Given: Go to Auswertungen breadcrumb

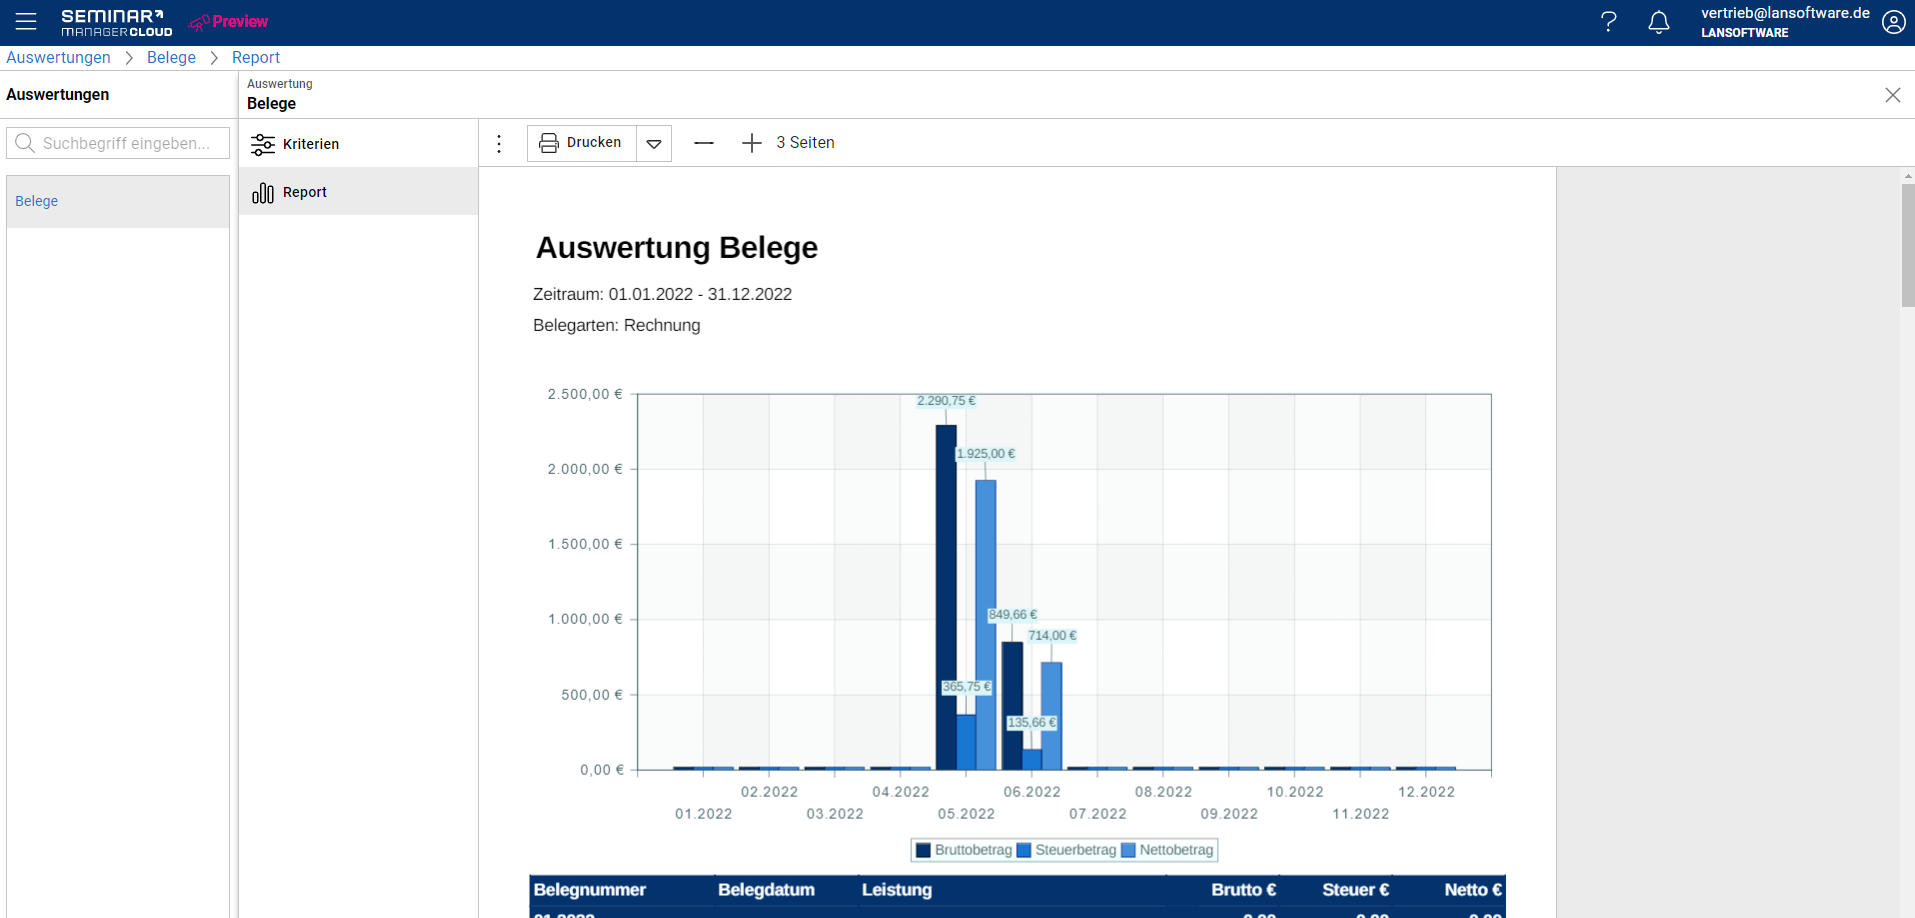Looking at the screenshot, I should 58,57.
